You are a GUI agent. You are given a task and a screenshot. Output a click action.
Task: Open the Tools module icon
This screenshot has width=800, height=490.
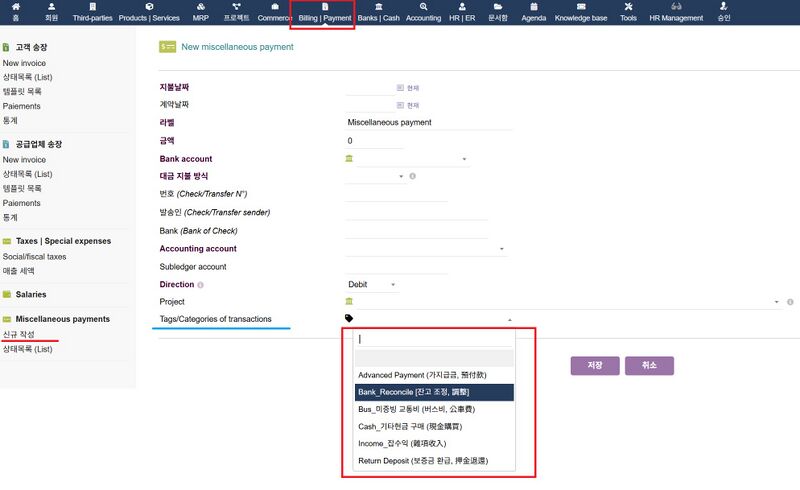pyautogui.click(x=628, y=7)
